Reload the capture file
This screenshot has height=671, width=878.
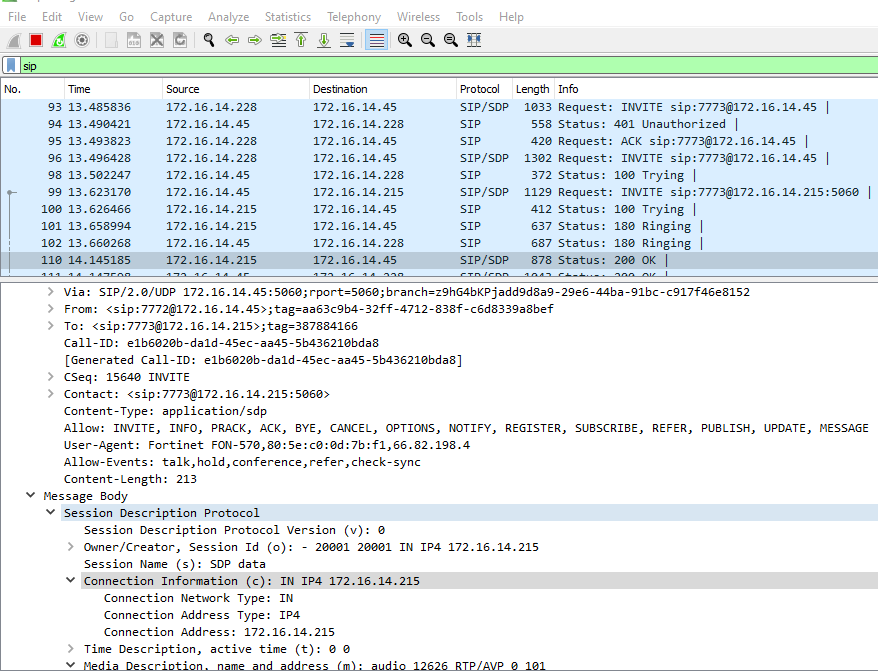pos(180,40)
